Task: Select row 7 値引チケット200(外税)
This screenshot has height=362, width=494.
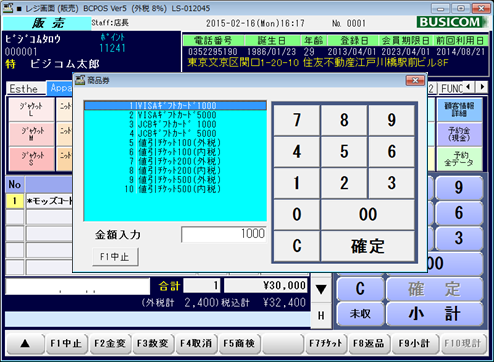Action: pyautogui.click(x=175, y=161)
